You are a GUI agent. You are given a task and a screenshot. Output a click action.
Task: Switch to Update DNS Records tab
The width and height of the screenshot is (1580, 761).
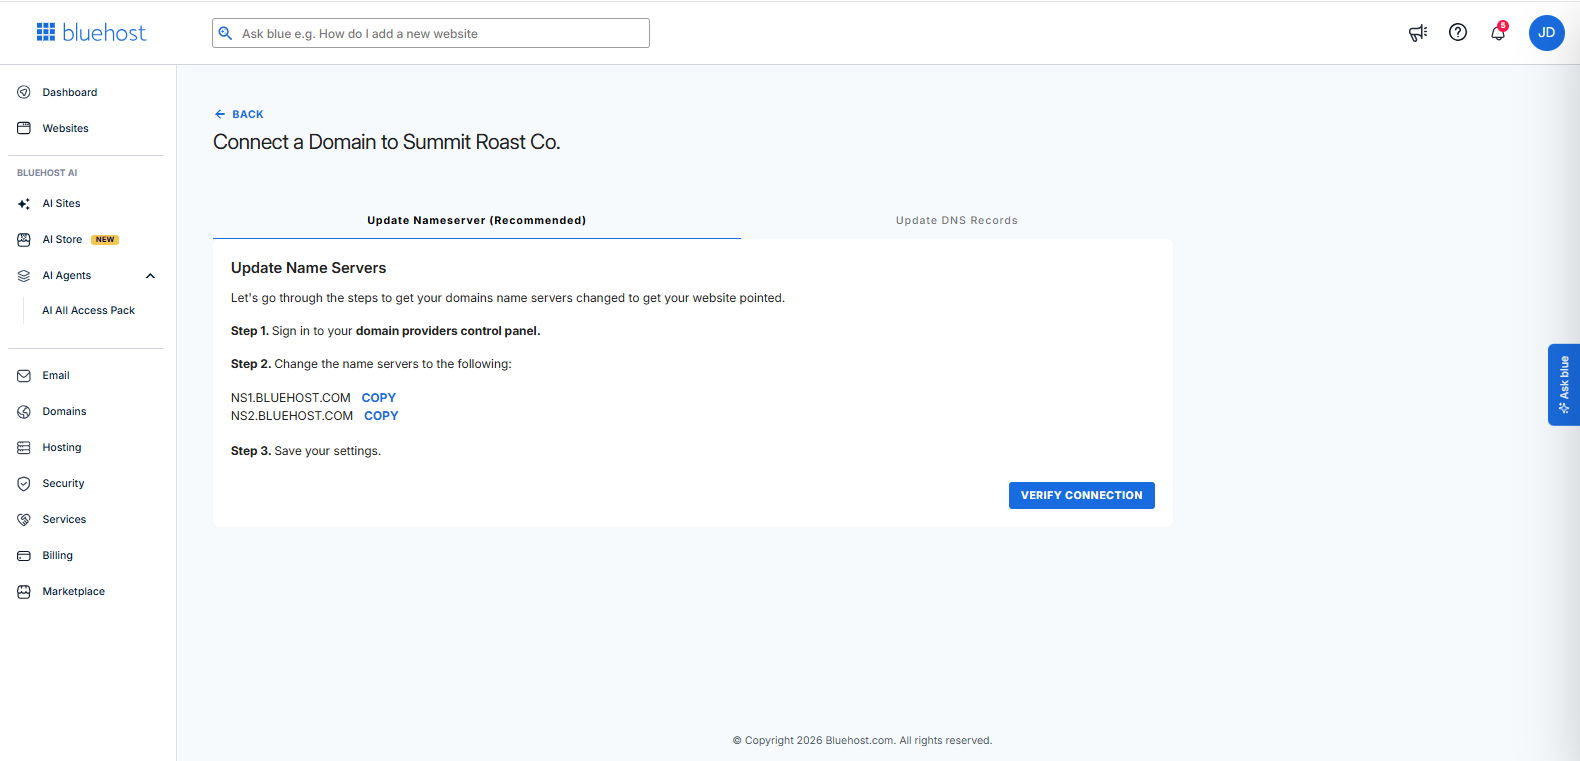point(957,220)
